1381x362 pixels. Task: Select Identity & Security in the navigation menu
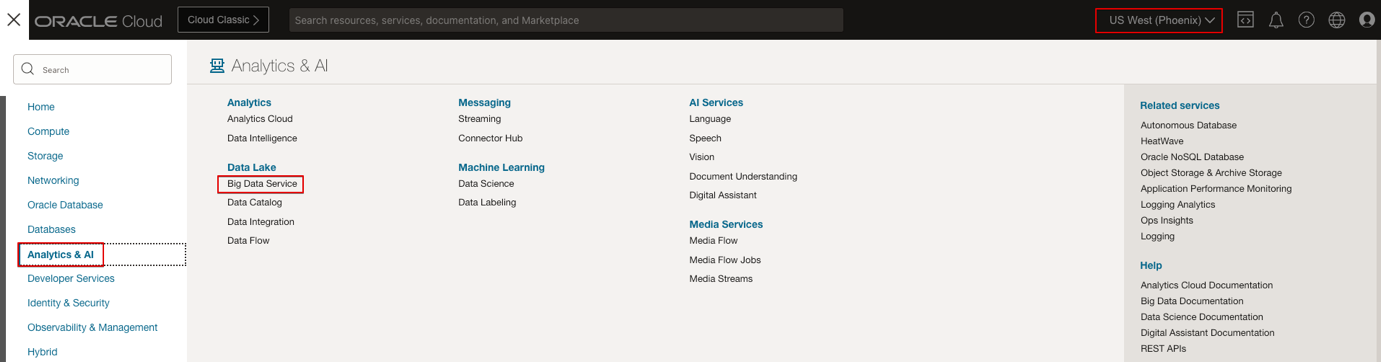point(68,303)
